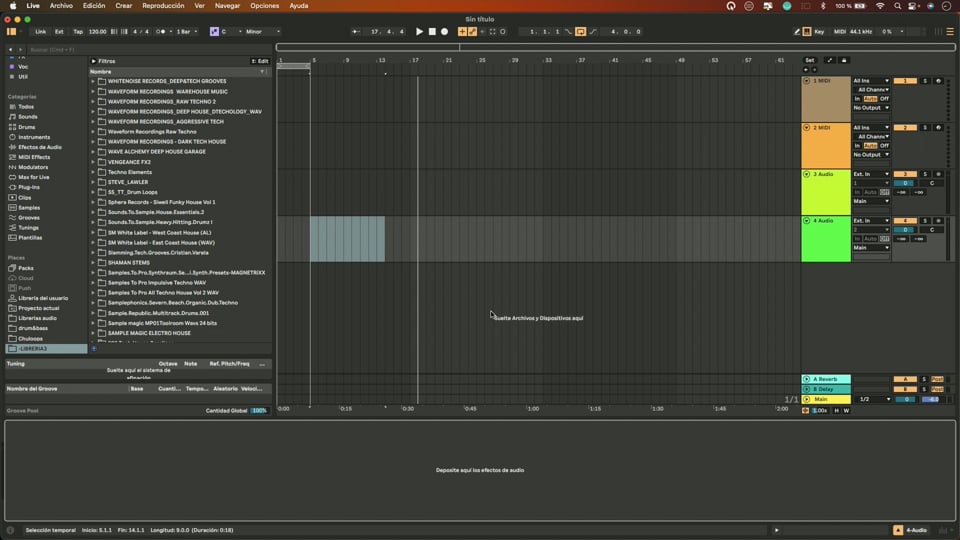The width and height of the screenshot is (960, 540).
Task: Expand the VENGEANCE FX2 folder
Action: tap(93, 162)
